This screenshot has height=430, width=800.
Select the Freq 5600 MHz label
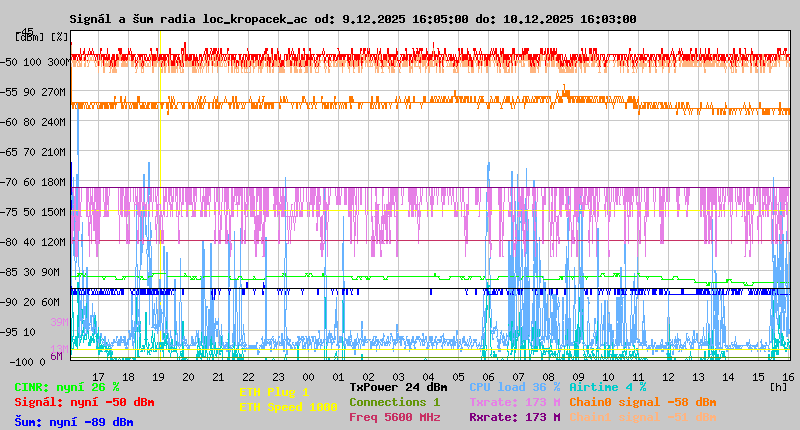[394, 418]
